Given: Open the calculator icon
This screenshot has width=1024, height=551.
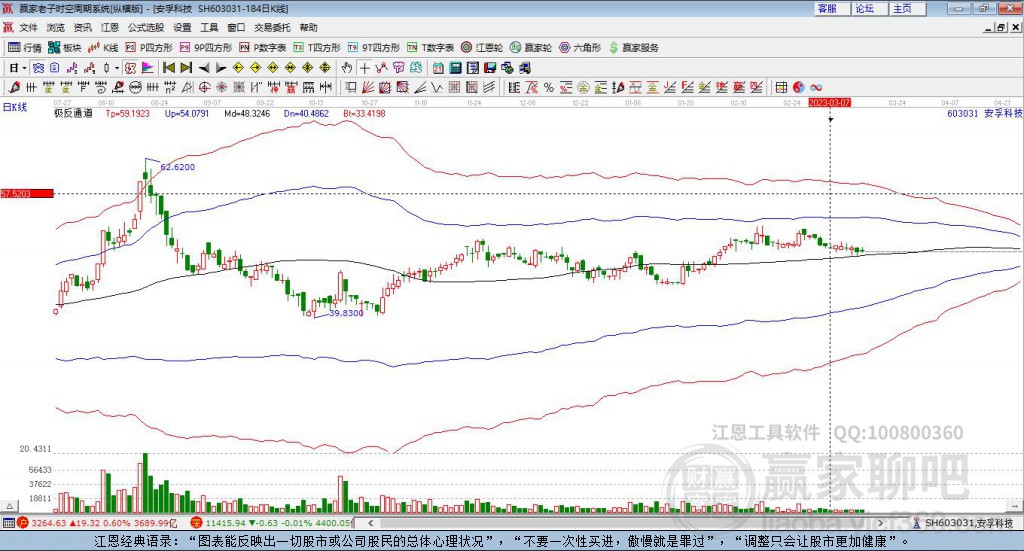Looking at the screenshot, I should pos(455,68).
